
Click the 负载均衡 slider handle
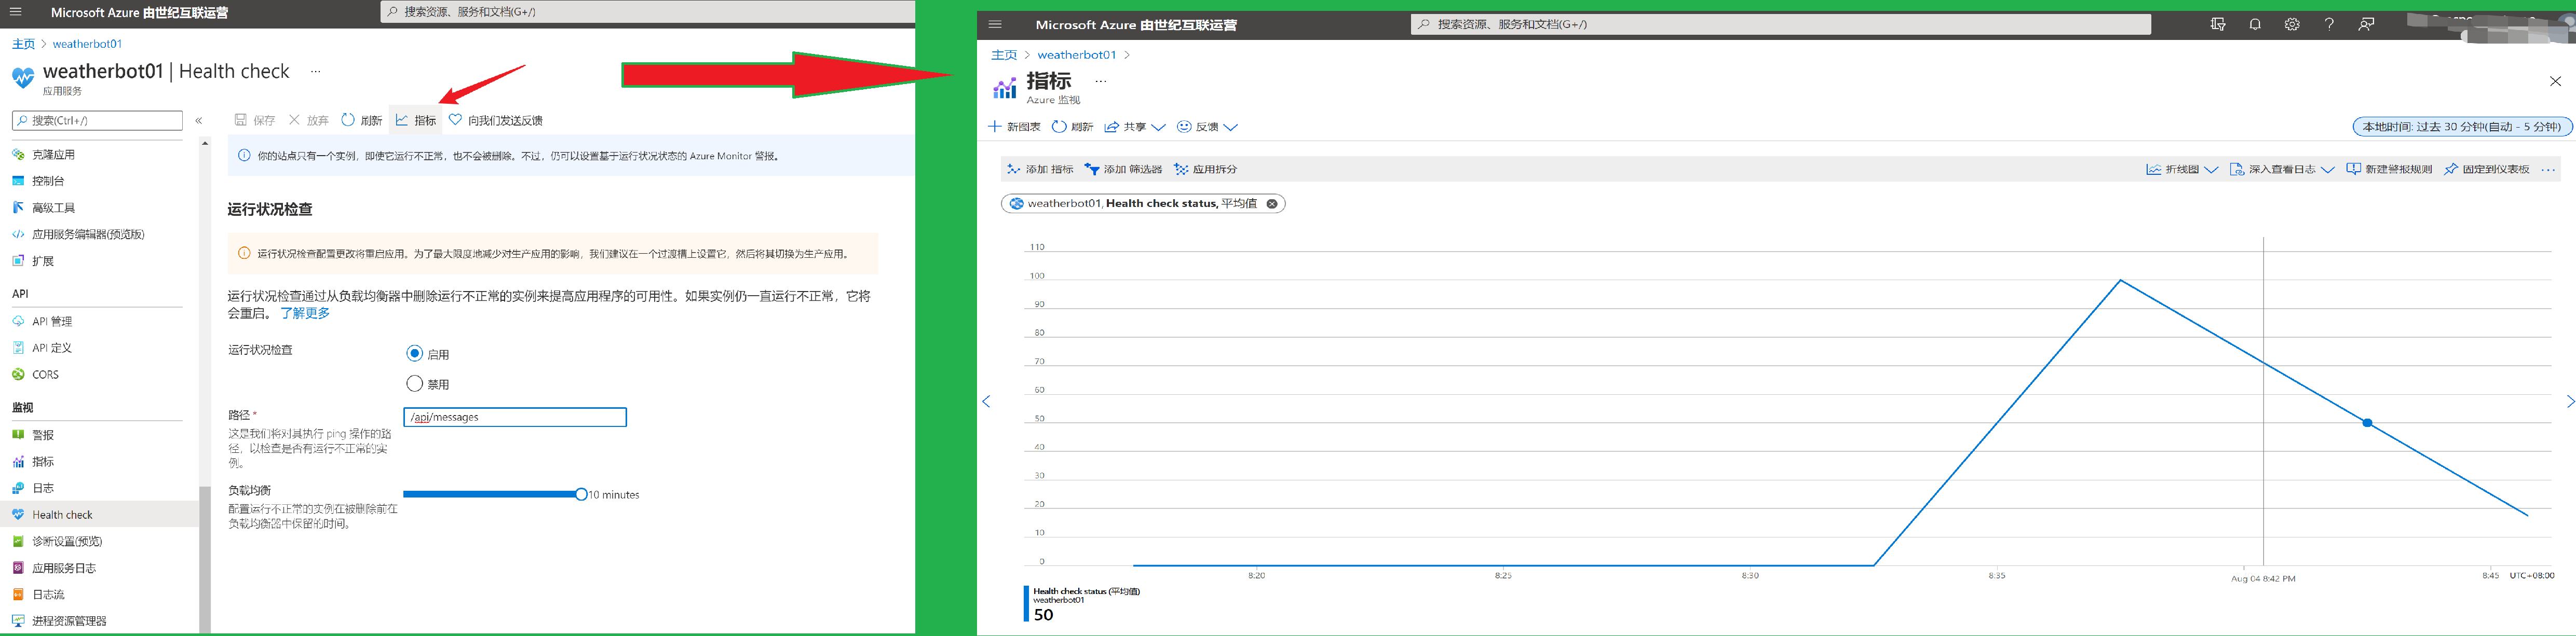[x=581, y=494]
